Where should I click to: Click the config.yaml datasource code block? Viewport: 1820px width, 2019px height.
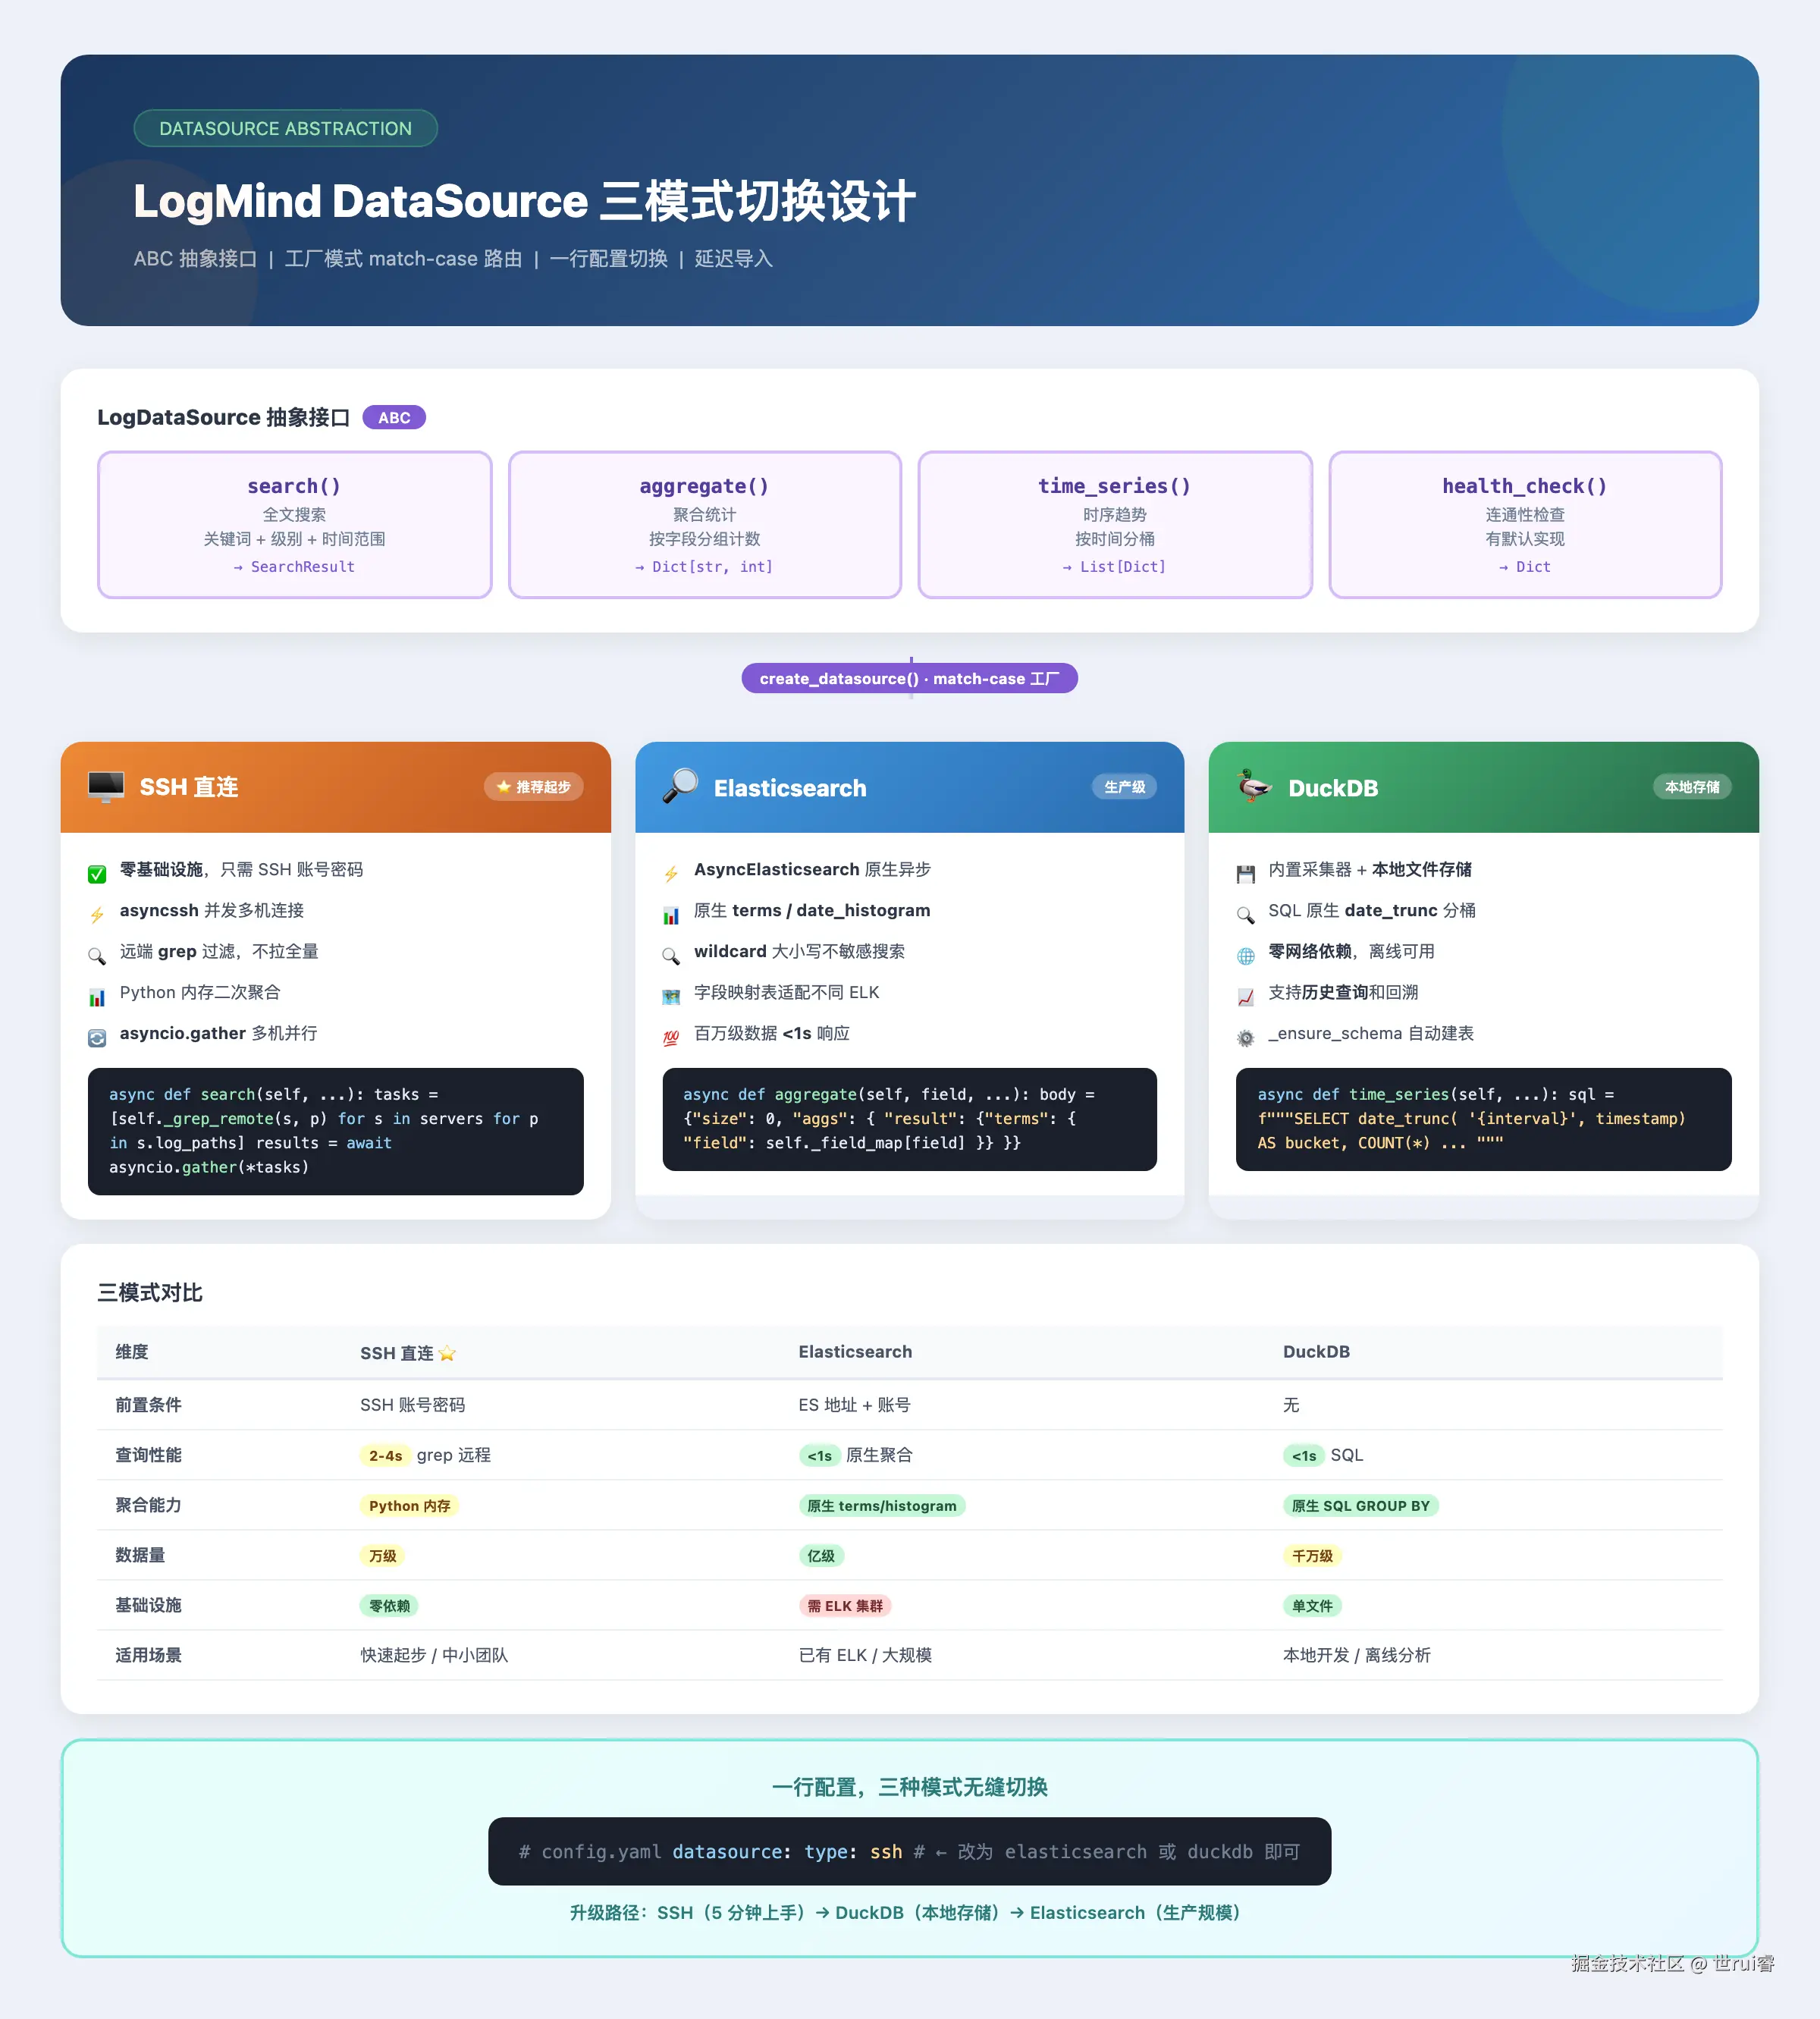(x=909, y=1851)
